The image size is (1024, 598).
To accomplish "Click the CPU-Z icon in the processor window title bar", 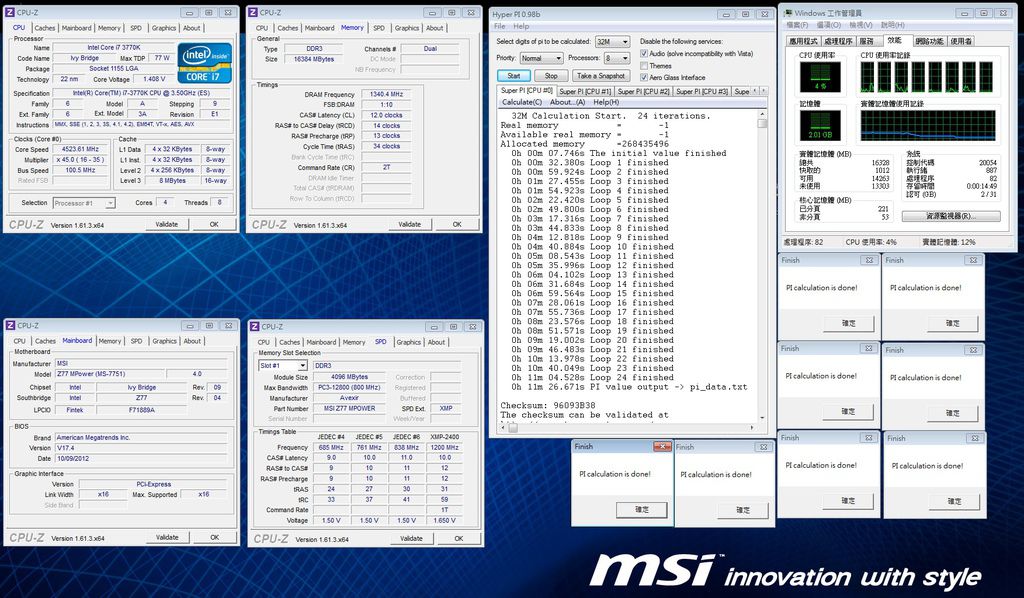I will [x=10, y=12].
